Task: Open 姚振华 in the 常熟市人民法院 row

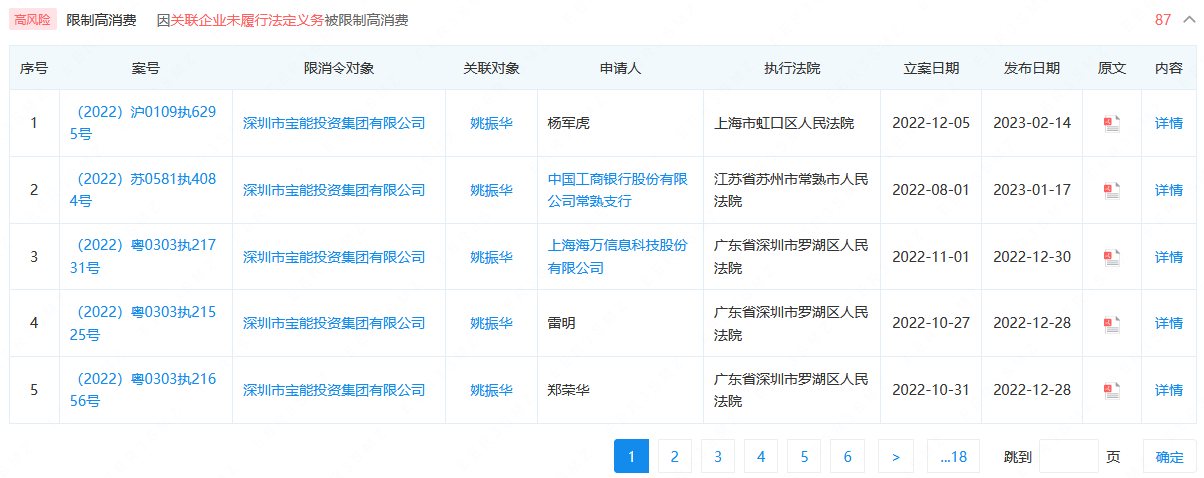Action: tap(491, 190)
